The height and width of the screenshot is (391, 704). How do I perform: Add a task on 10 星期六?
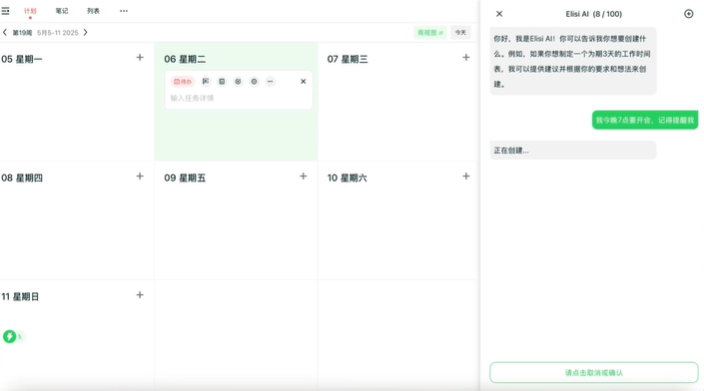[466, 176]
